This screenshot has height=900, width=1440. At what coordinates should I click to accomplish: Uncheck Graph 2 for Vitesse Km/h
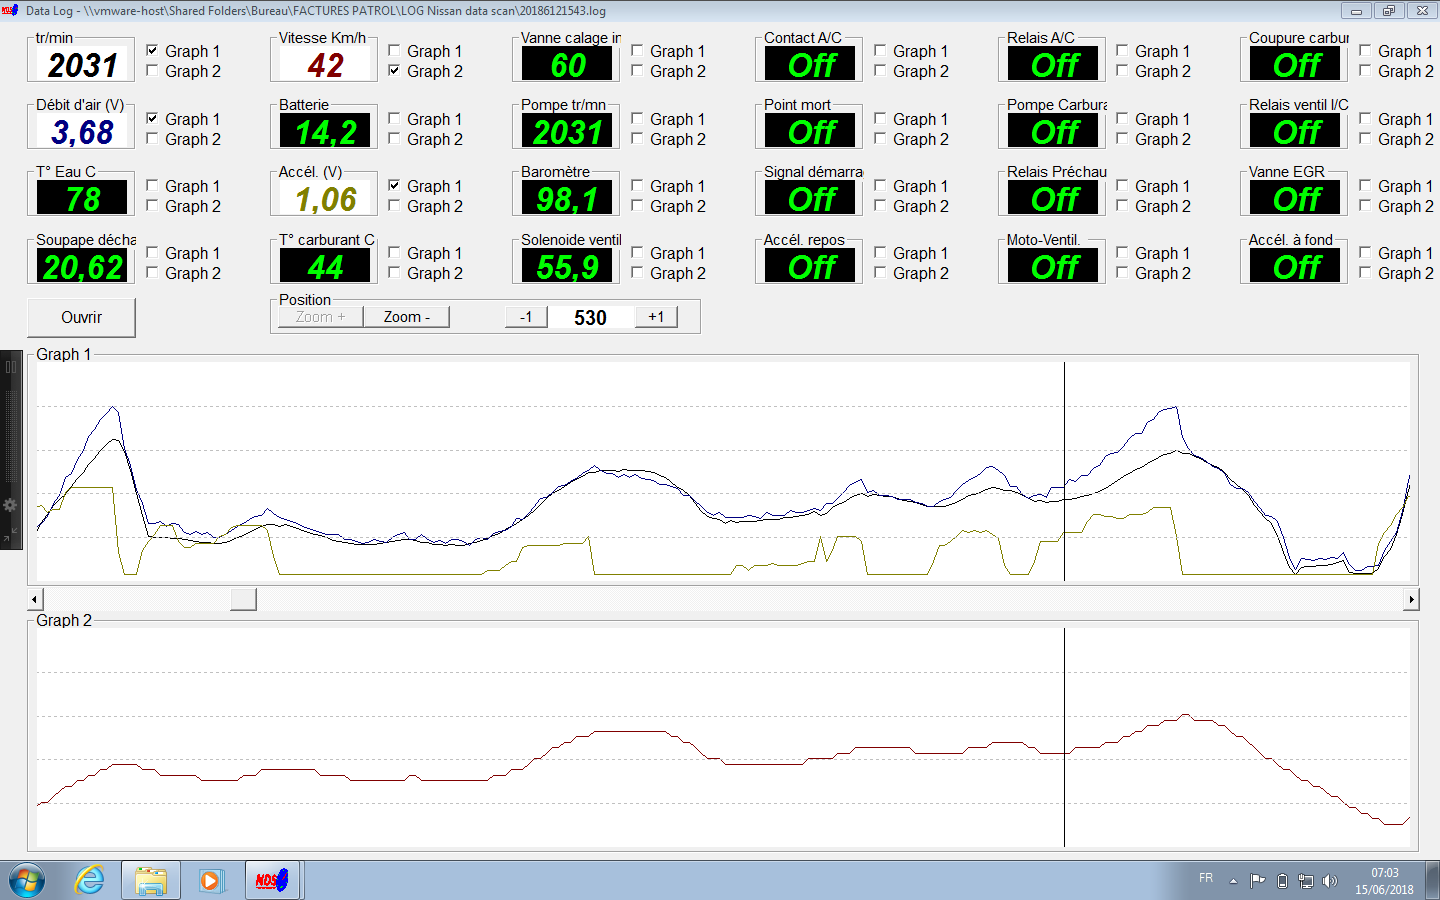394,70
